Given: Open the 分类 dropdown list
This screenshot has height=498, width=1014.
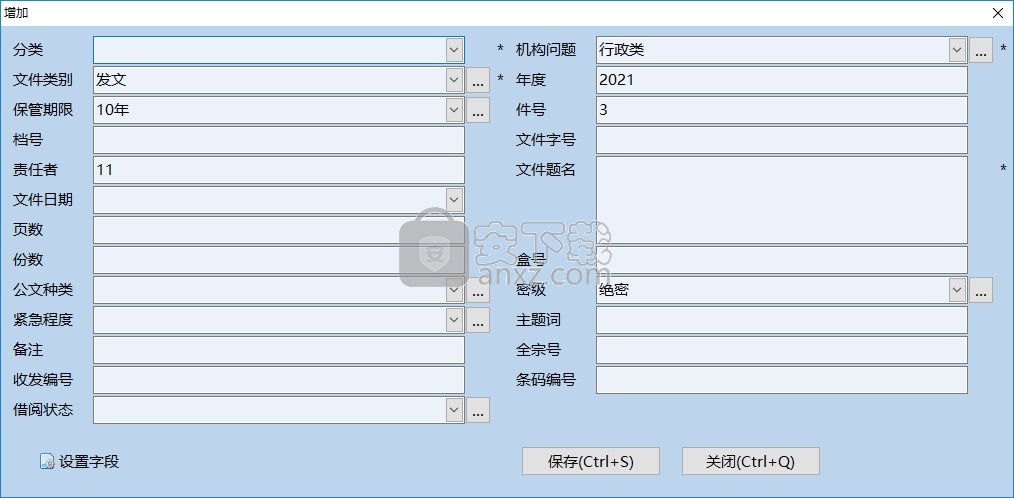Looking at the screenshot, I should pos(454,50).
